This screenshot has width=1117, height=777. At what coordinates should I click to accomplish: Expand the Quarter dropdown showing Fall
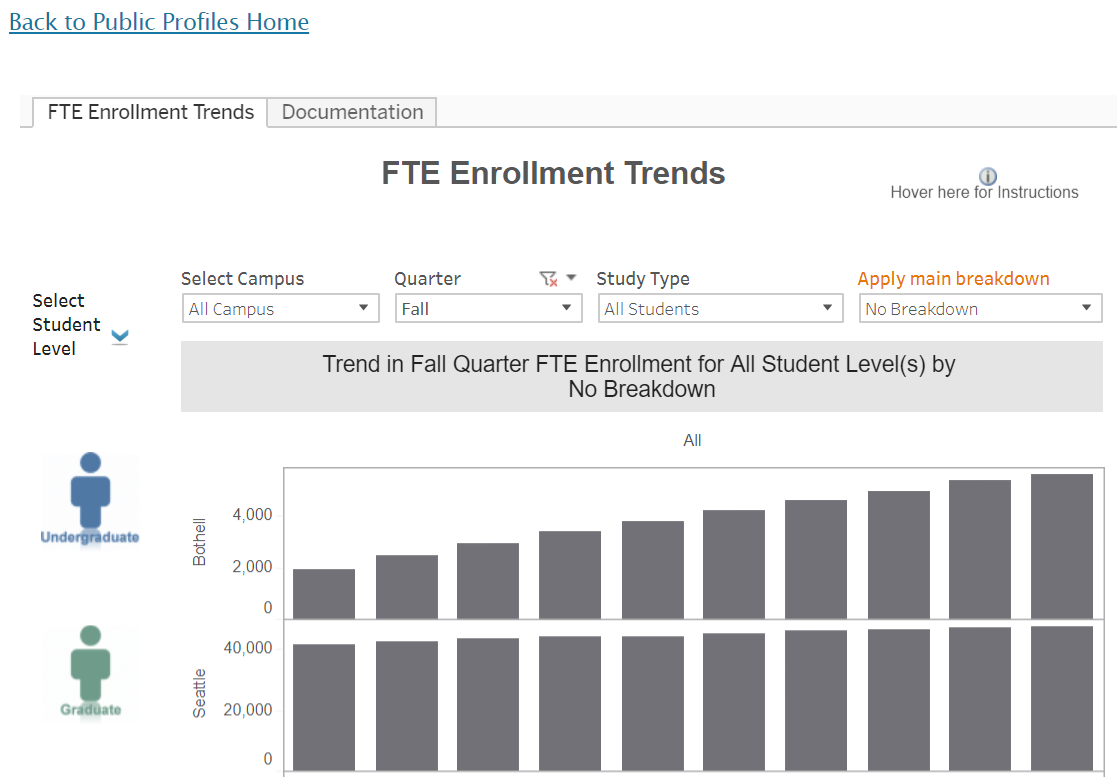489,308
